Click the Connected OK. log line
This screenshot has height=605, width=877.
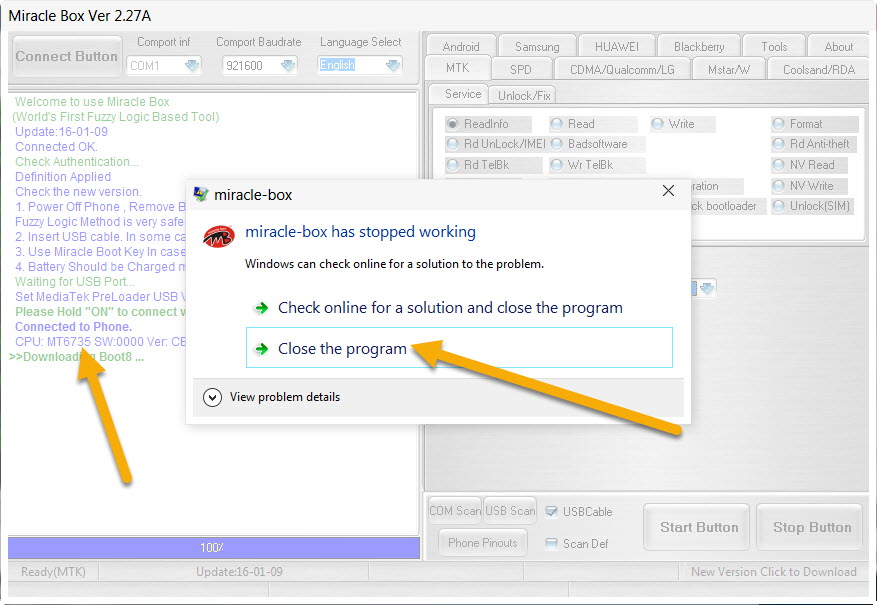point(56,146)
